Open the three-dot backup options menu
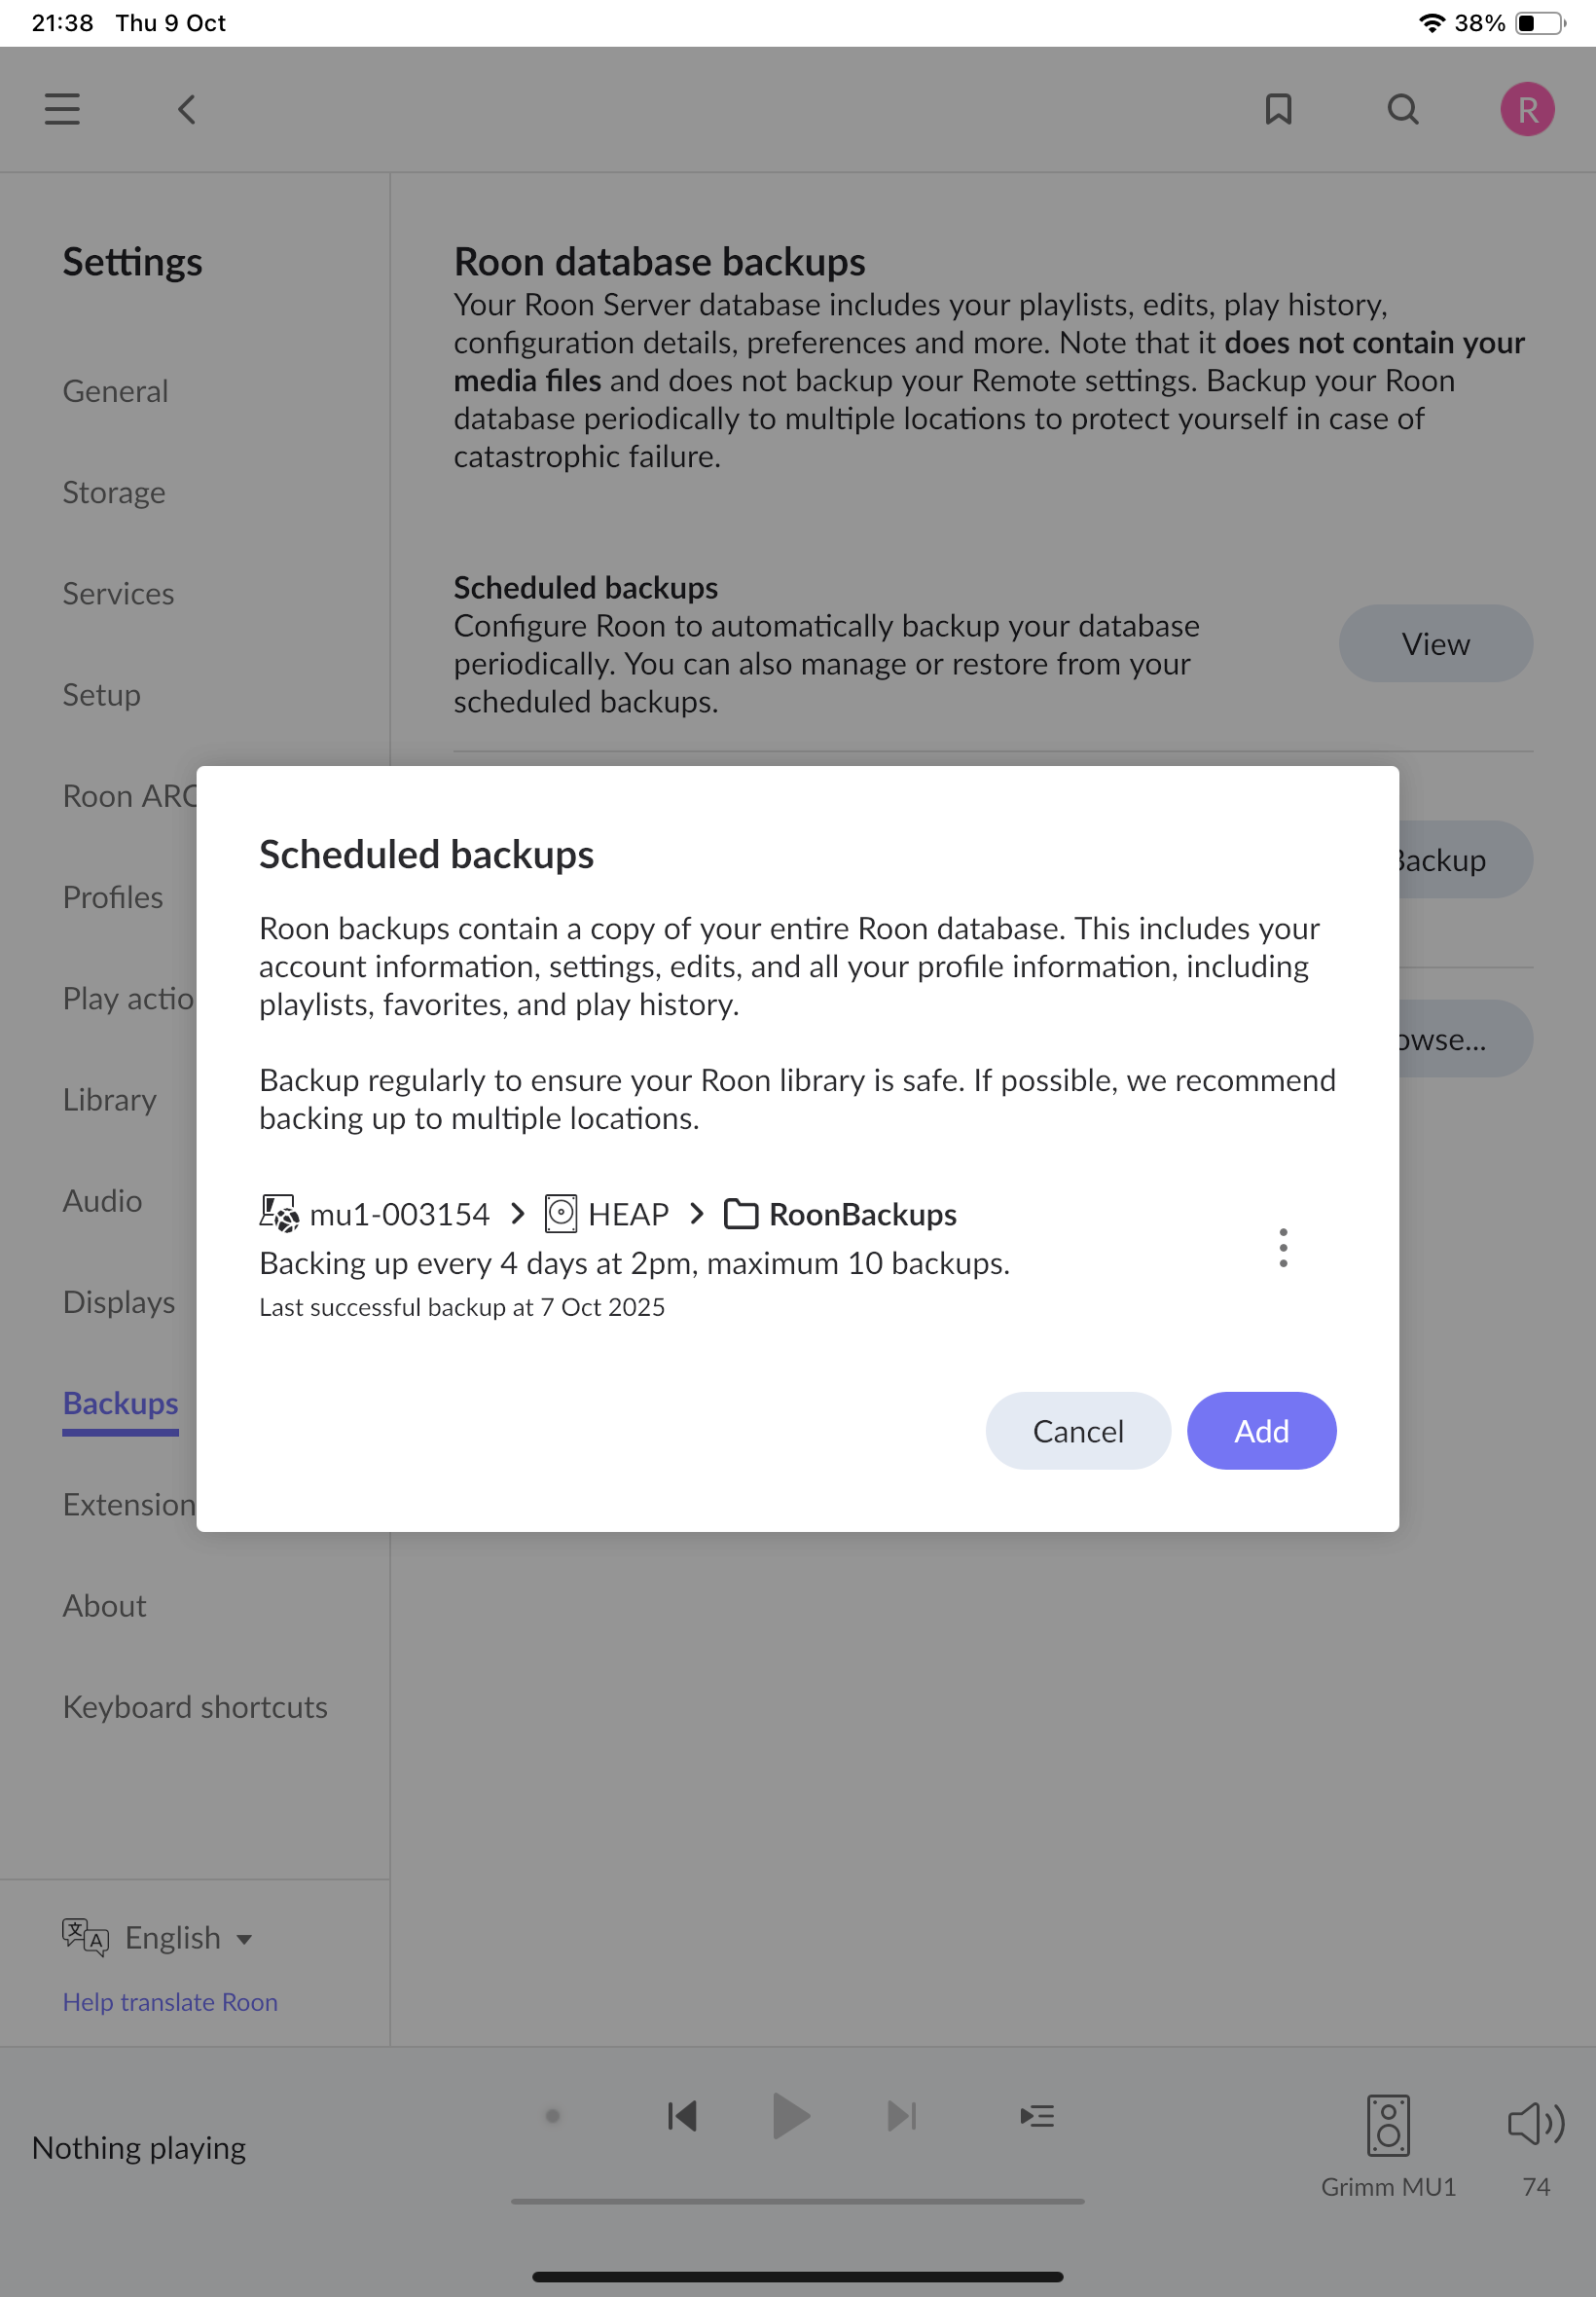 point(1283,1247)
